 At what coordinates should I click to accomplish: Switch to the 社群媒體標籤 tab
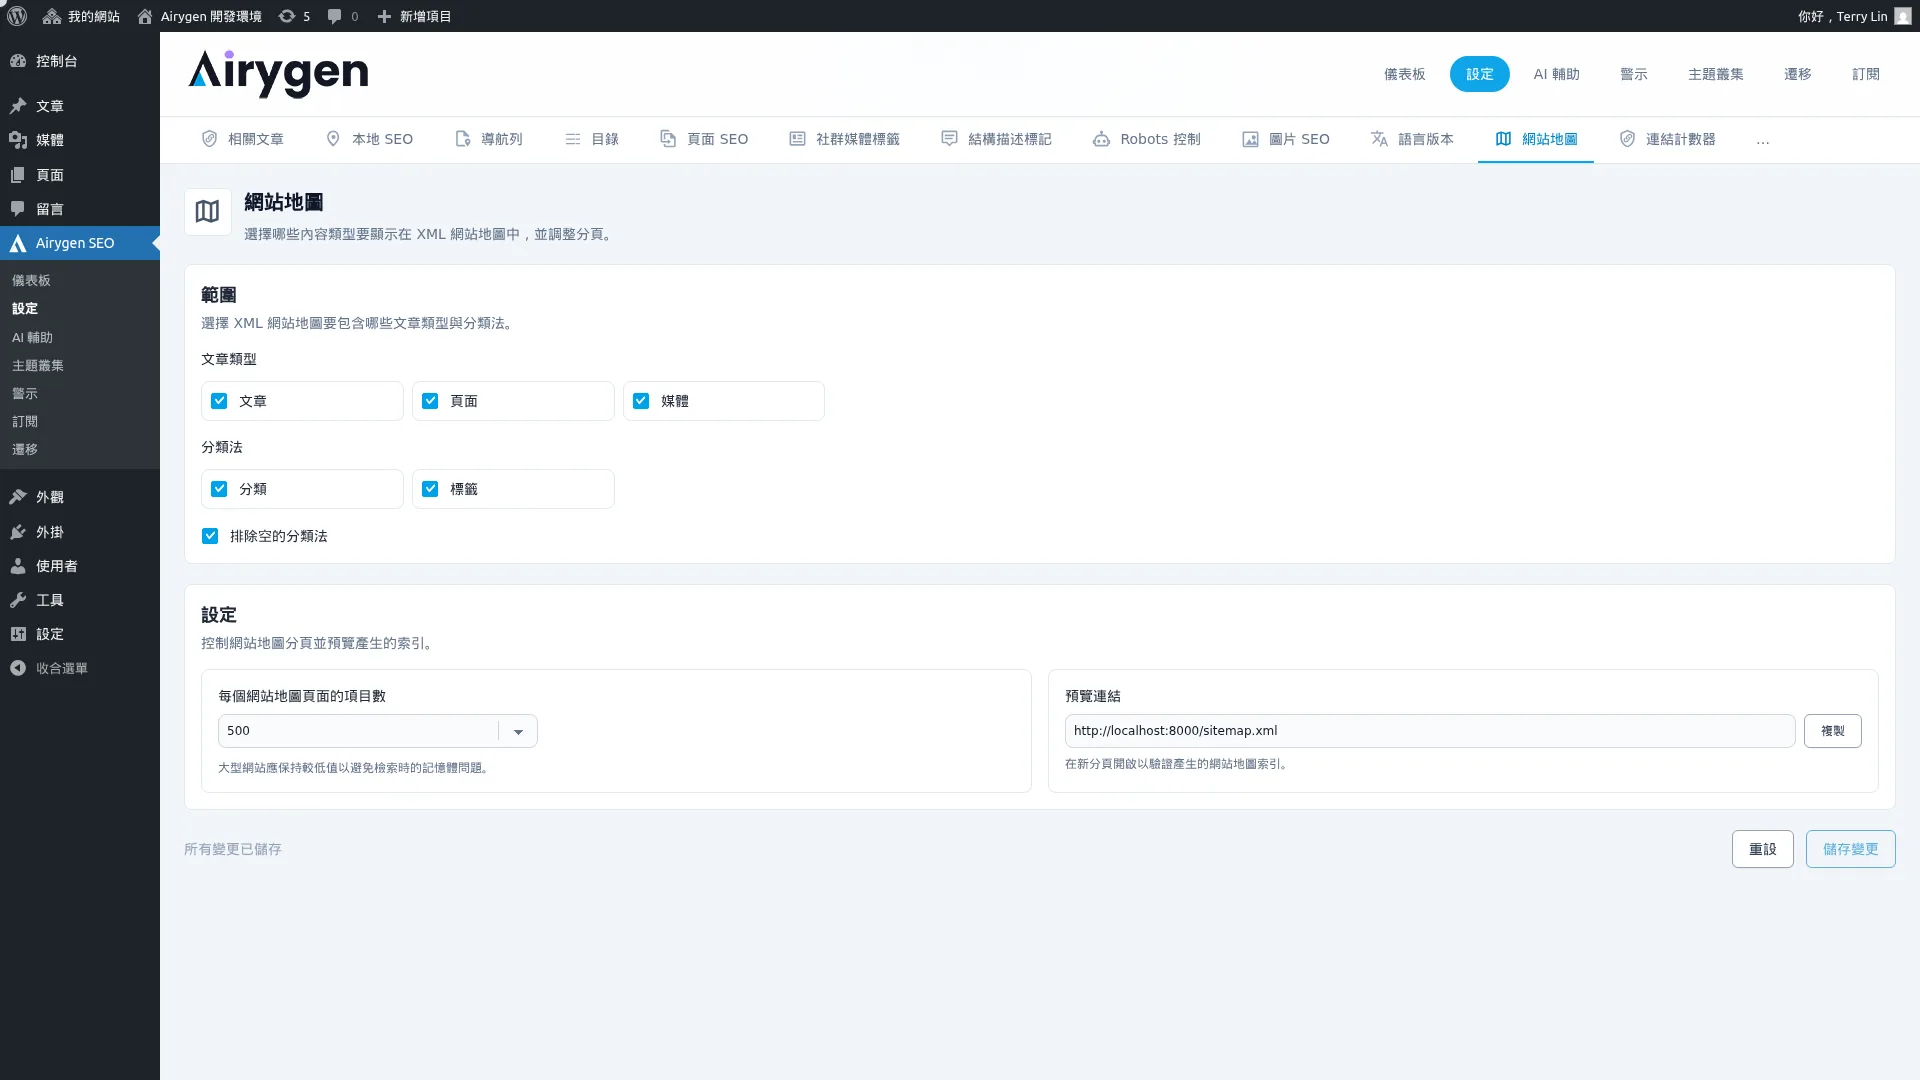(x=845, y=139)
